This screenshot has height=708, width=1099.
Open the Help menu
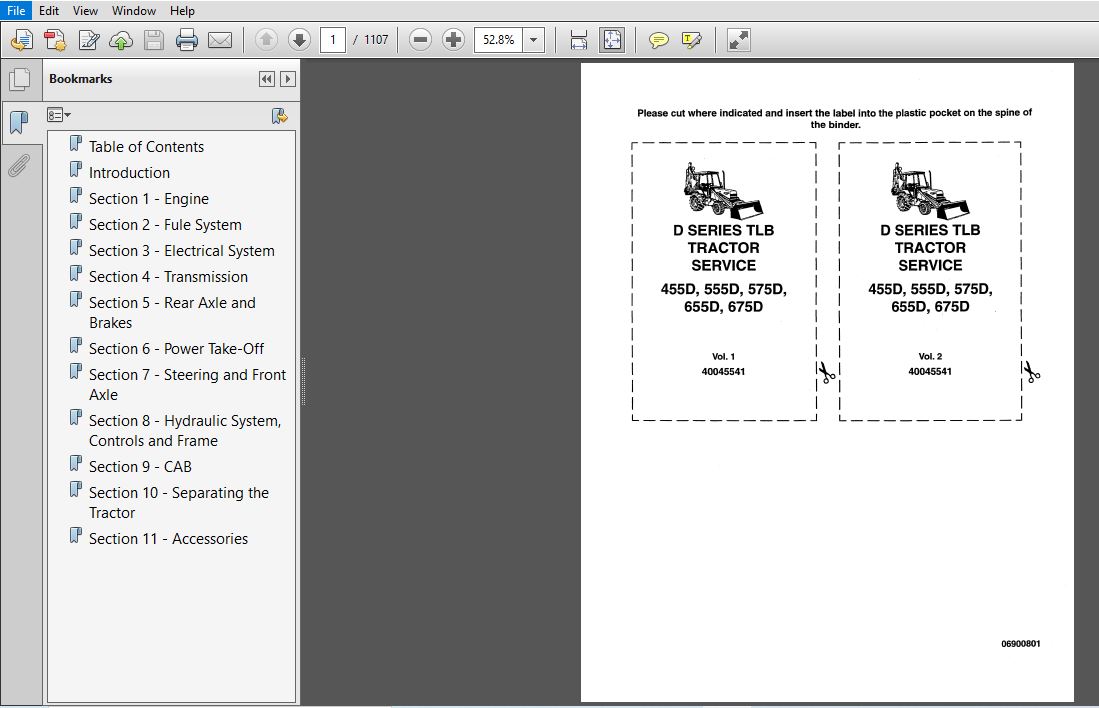click(x=182, y=11)
